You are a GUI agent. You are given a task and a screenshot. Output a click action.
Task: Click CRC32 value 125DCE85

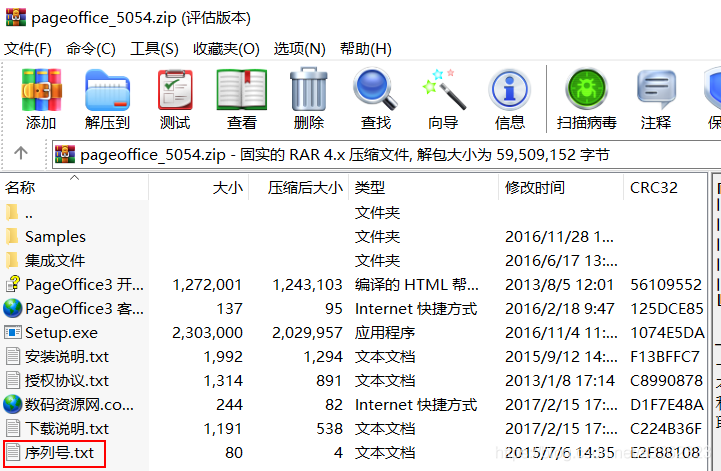pos(667,308)
